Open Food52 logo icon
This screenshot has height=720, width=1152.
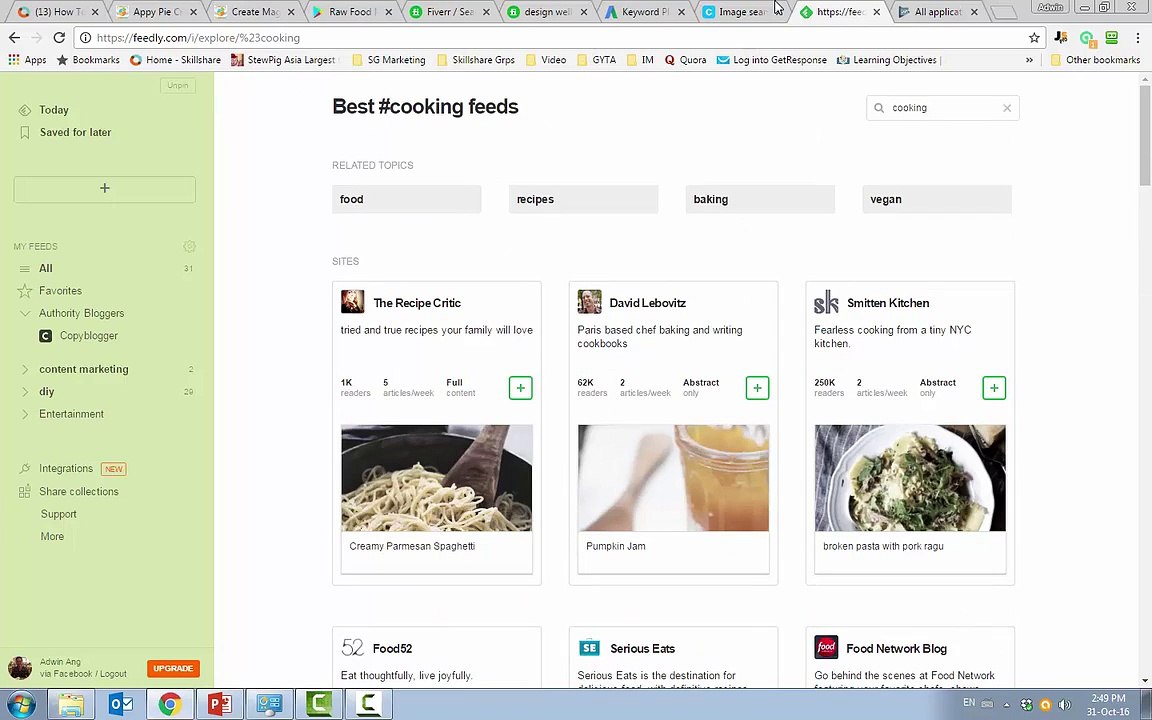click(x=353, y=647)
